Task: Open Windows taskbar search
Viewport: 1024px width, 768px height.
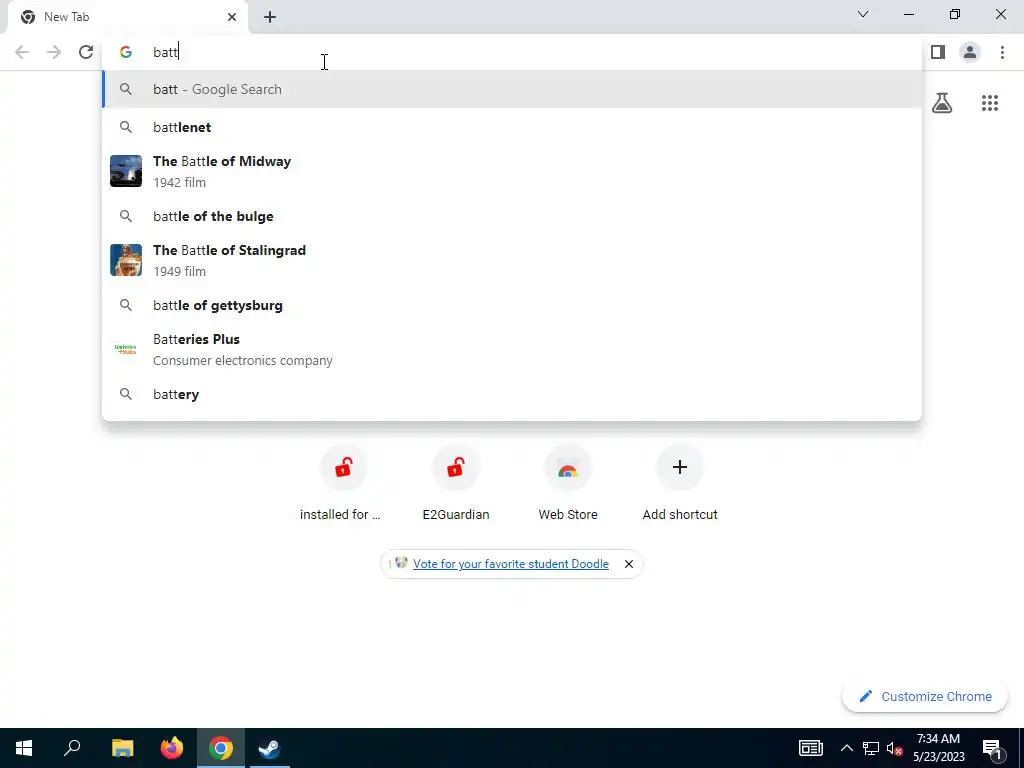Action: pos(72,748)
